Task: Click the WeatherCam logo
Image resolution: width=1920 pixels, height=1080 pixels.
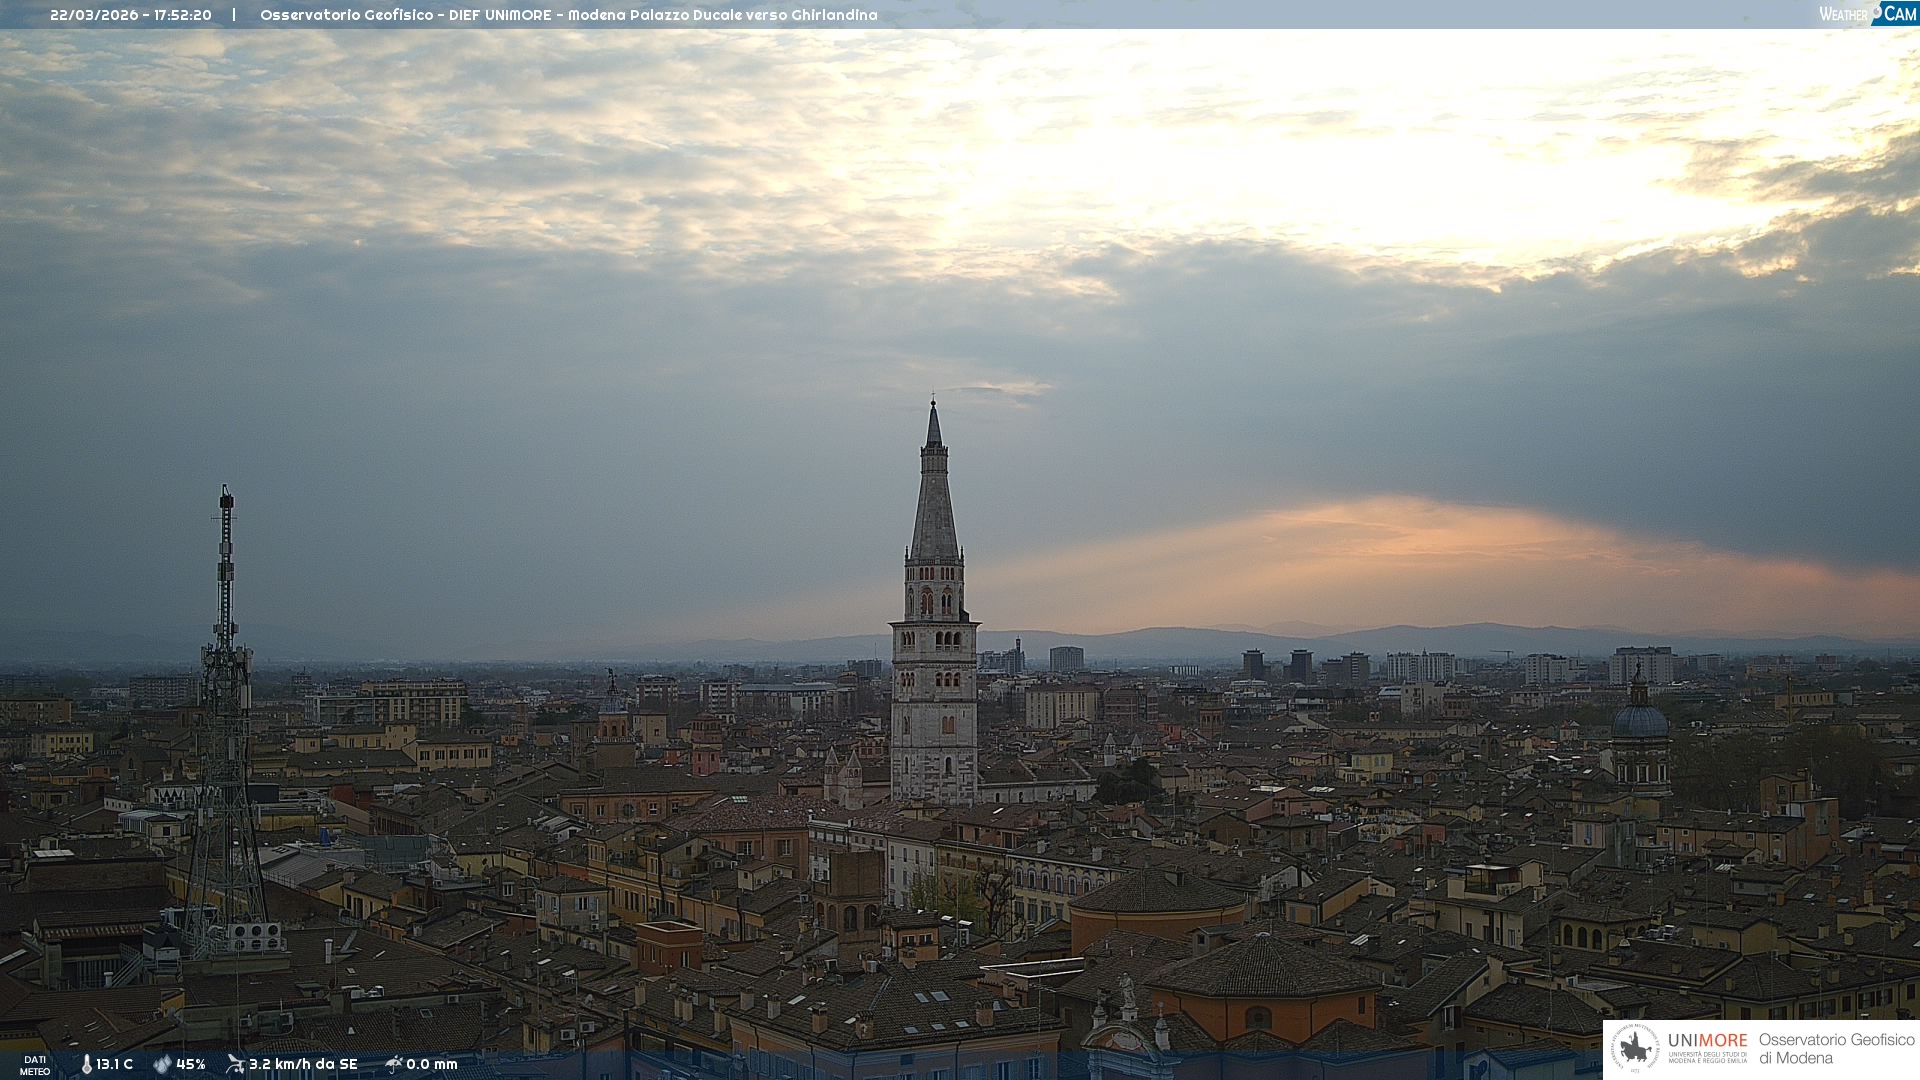Action: pyautogui.click(x=1867, y=14)
